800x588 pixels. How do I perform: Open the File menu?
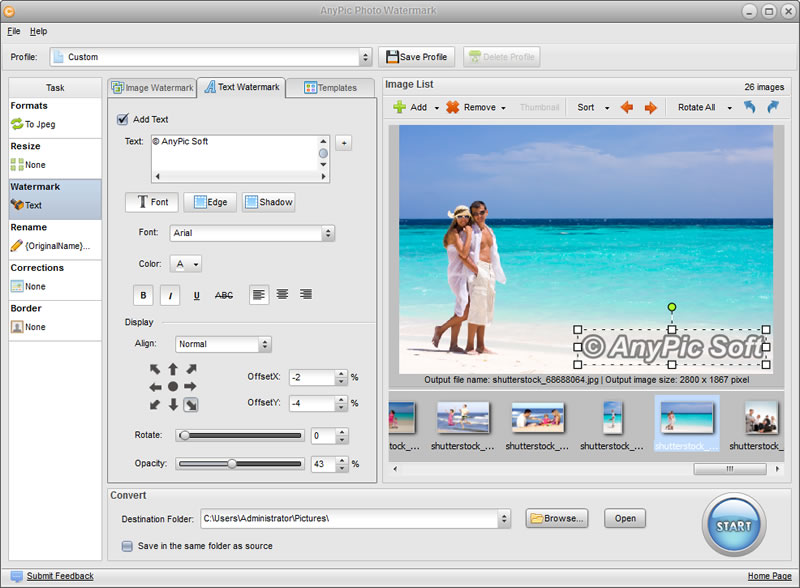point(14,31)
